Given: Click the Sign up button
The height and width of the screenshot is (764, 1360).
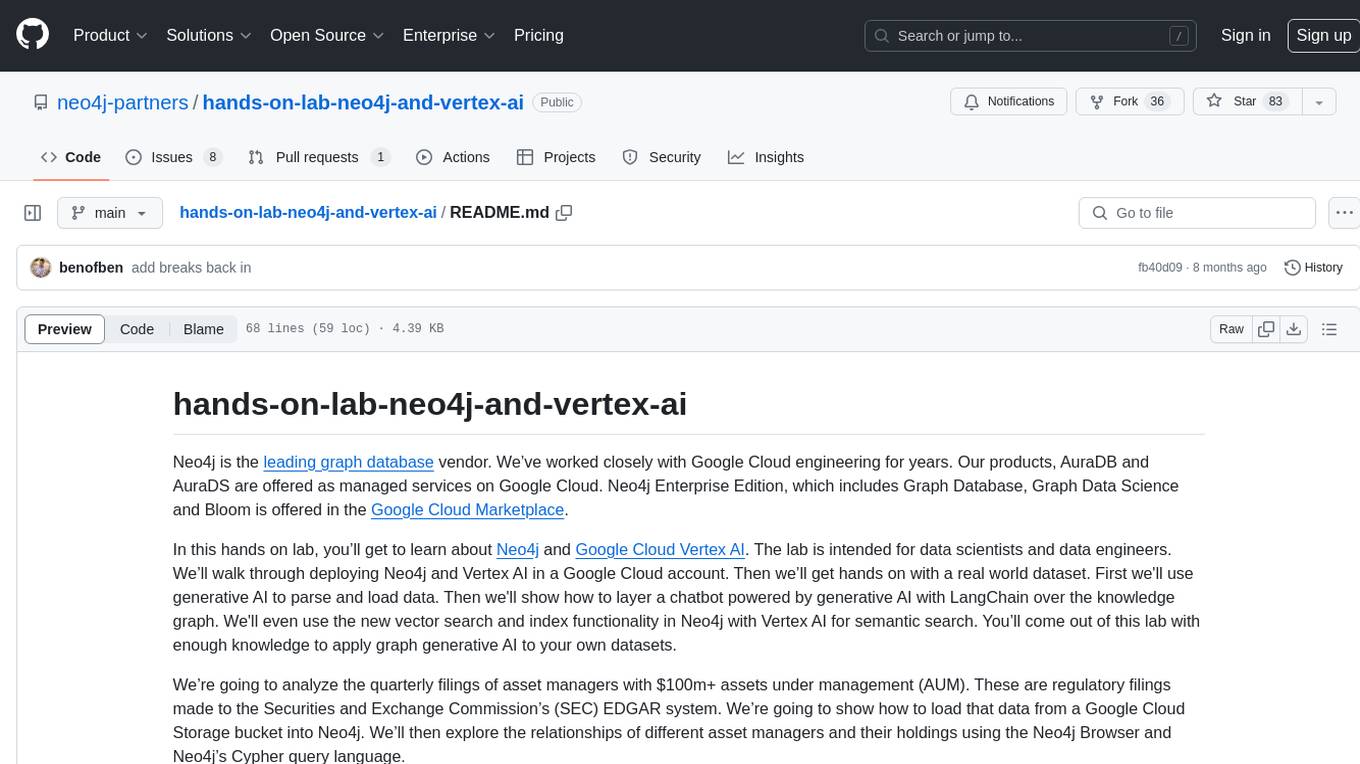Looking at the screenshot, I should (x=1323, y=35).
